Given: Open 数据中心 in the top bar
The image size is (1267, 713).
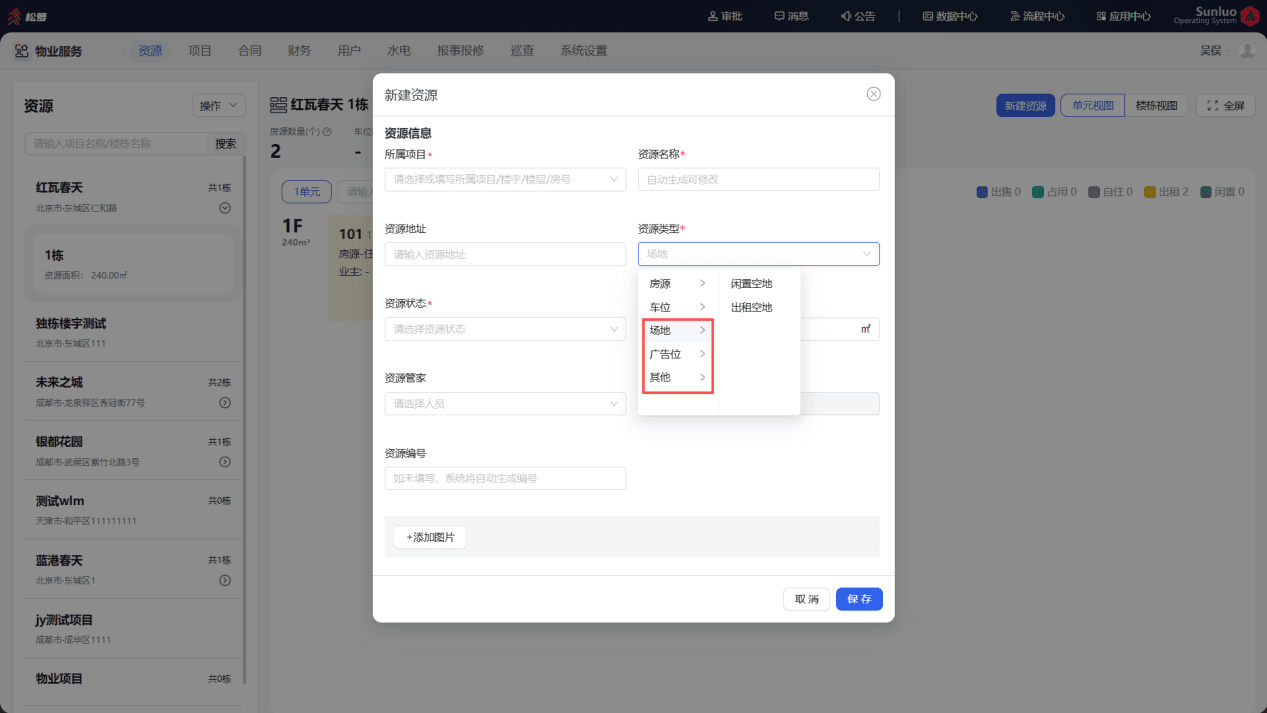Looking at the screenshot, I should point(950,16).
